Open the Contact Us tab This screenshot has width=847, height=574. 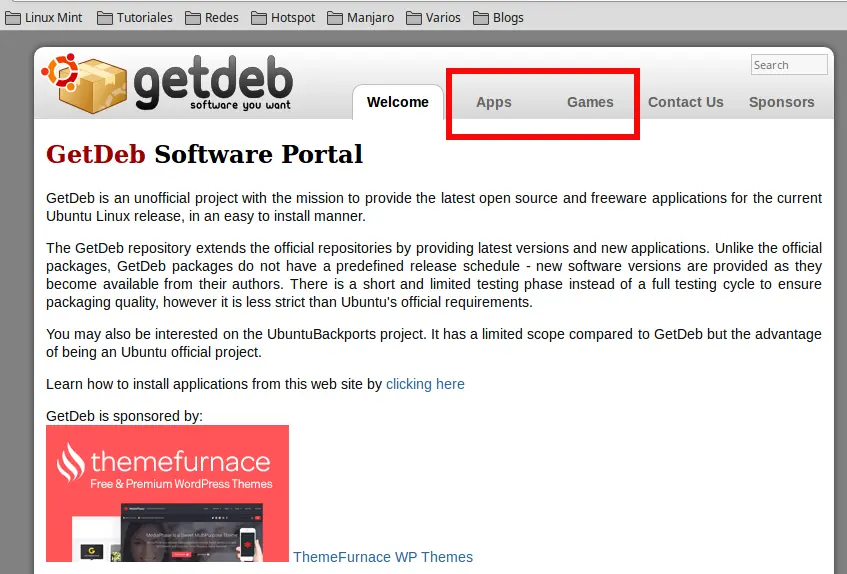click(x=685, y=102)
